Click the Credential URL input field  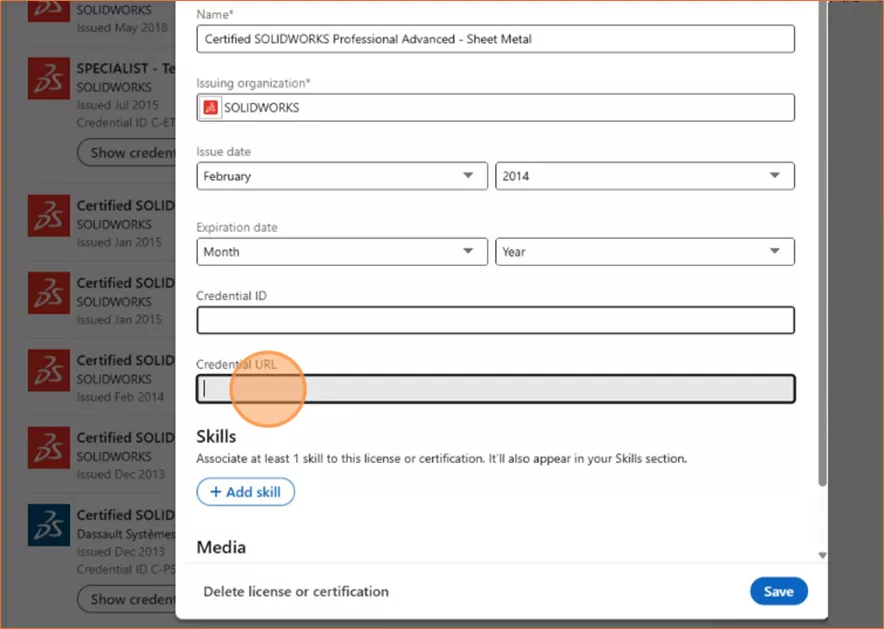[496, 389]
